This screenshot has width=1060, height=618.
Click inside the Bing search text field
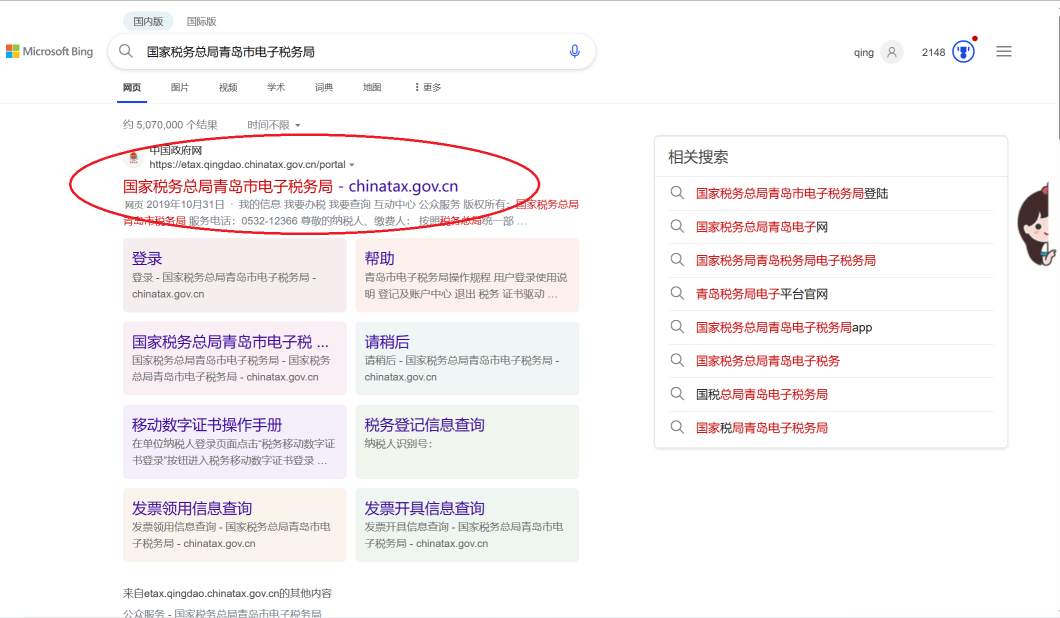tap(350, 51)
